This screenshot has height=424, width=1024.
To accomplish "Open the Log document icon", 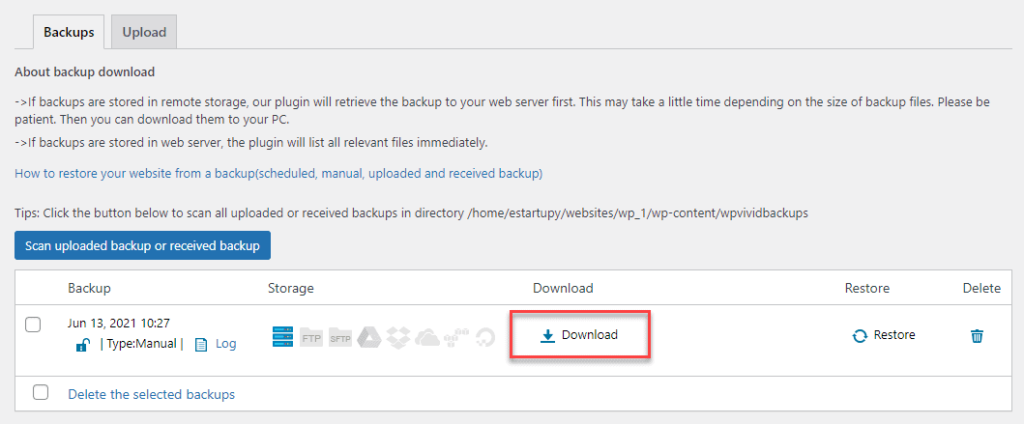I will coord(201,344).
